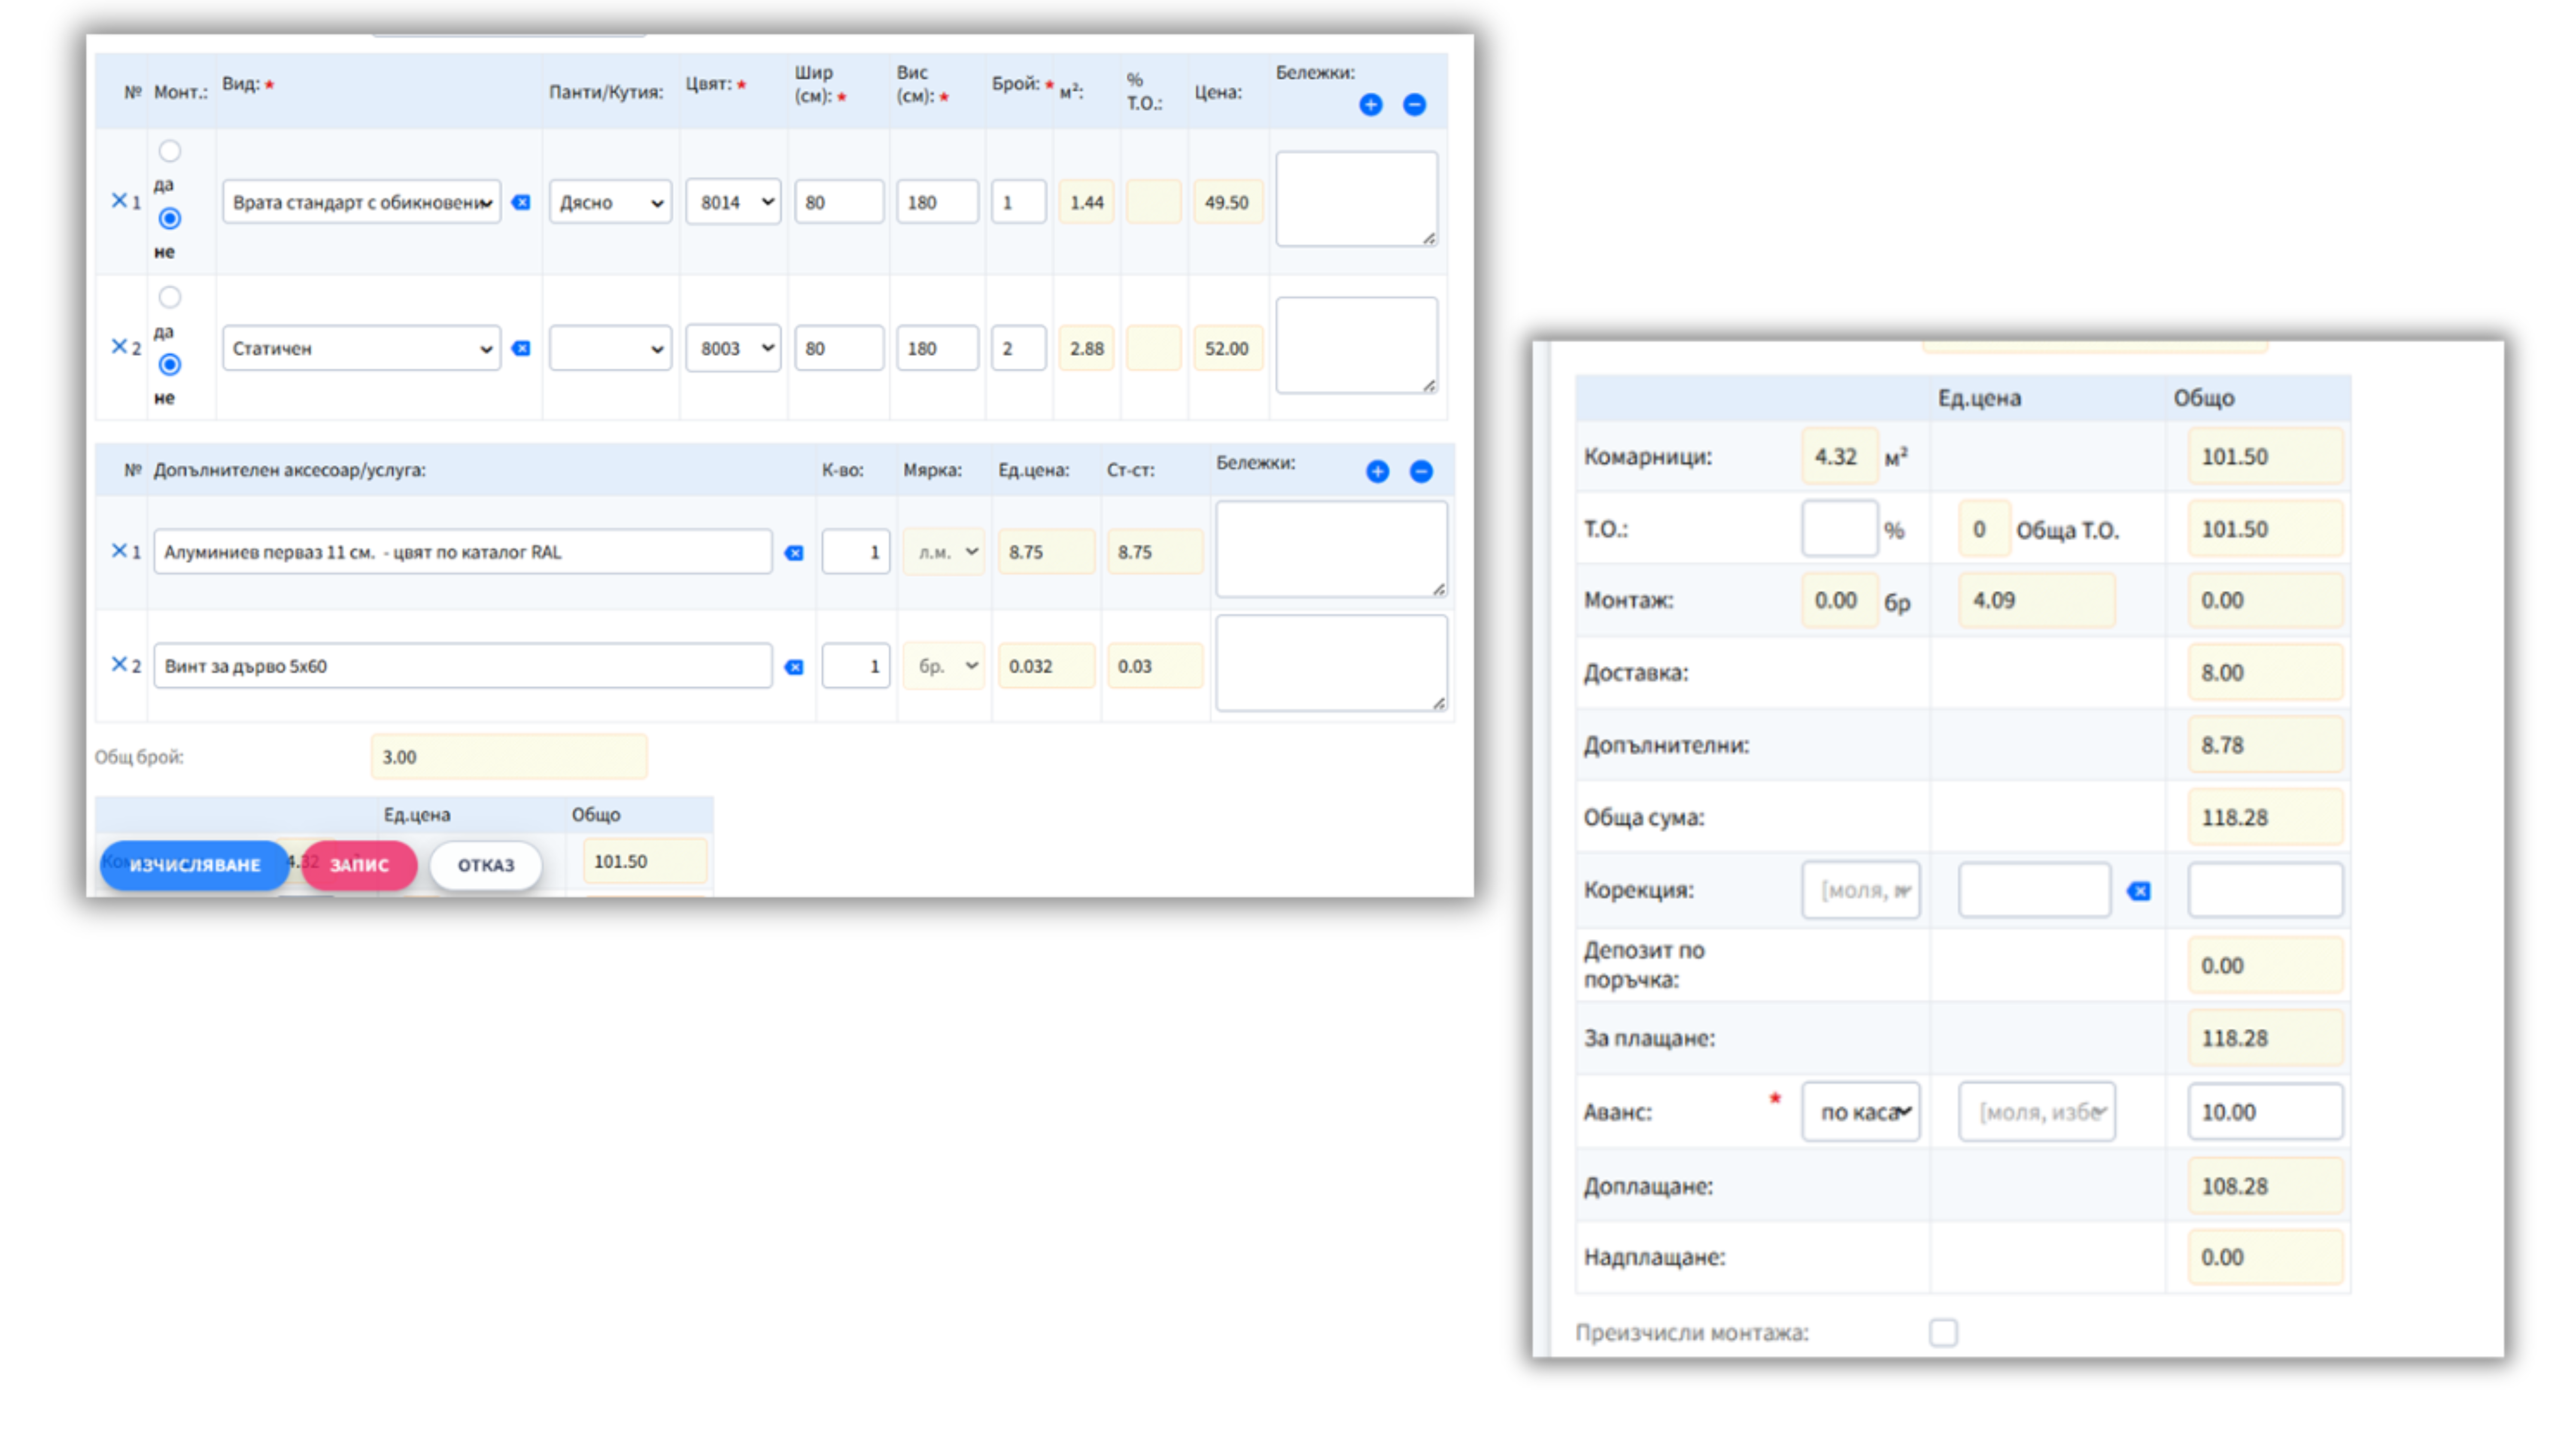2576x1449 pixels.
Task: Click the 'ОТКАЗ' cancel button
Action: coord(486,865)
